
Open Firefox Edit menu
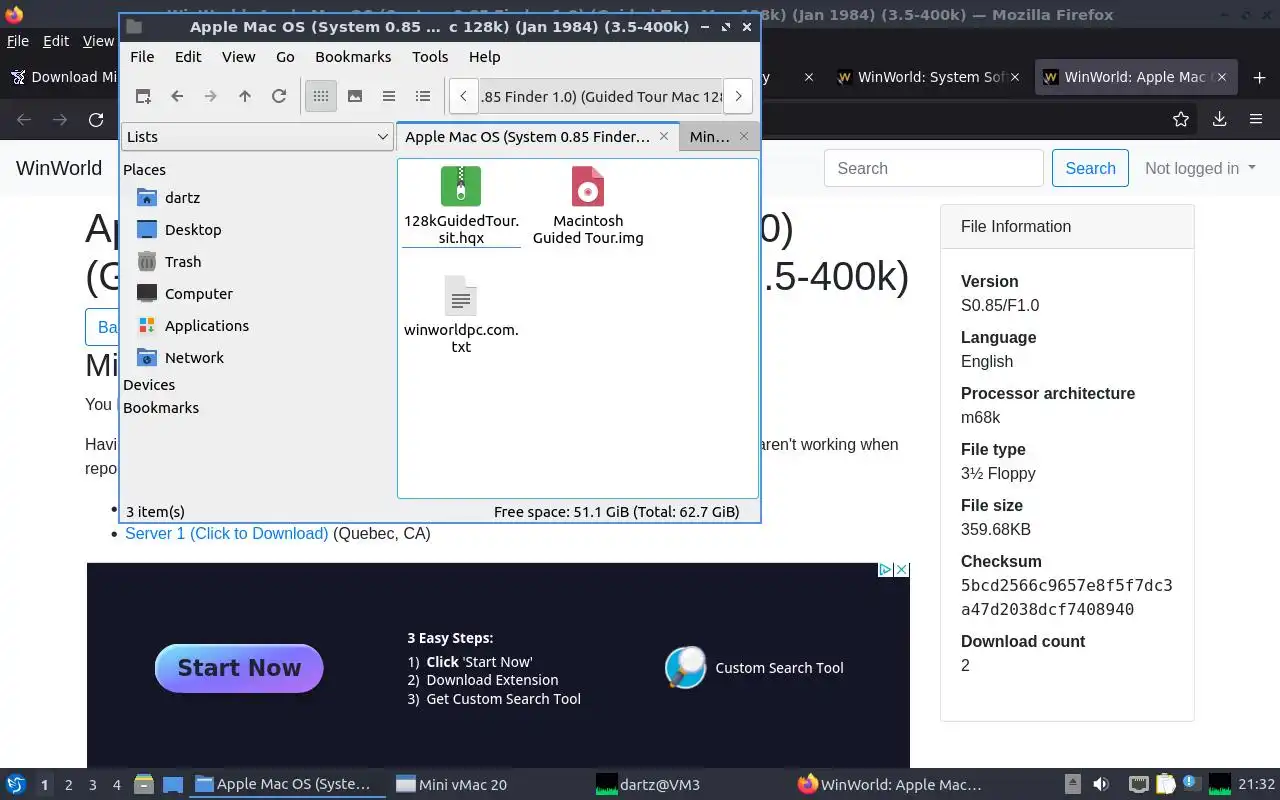pos(56,41)
